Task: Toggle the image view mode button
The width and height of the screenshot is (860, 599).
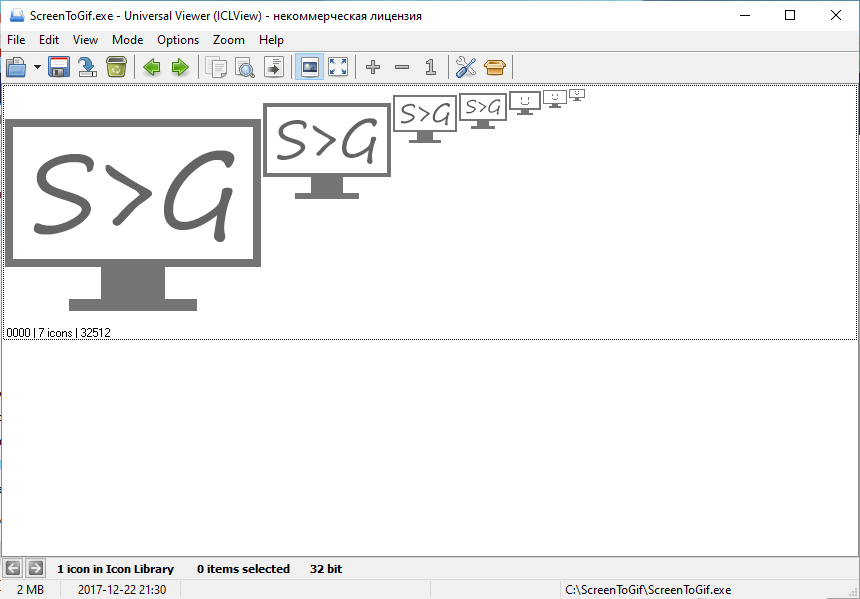Action: click(309, 67)
